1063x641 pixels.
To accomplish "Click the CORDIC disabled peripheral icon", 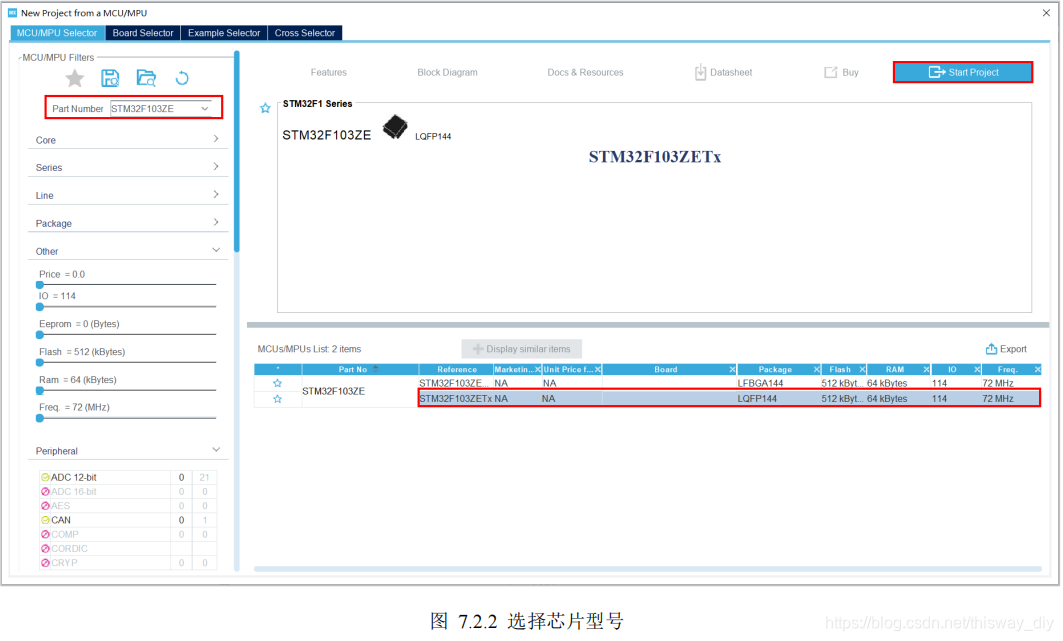I will pos(45,549).
